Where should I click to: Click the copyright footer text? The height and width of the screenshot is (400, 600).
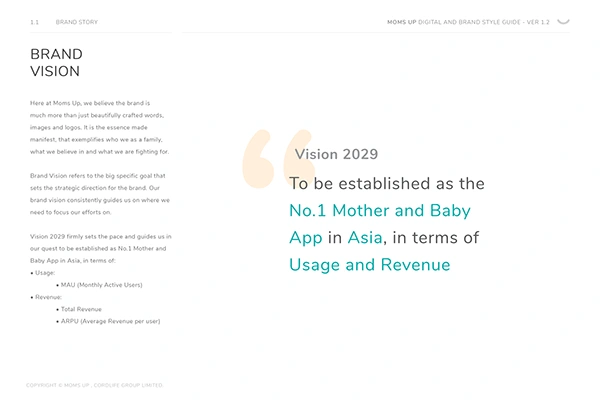pos(95,385)
